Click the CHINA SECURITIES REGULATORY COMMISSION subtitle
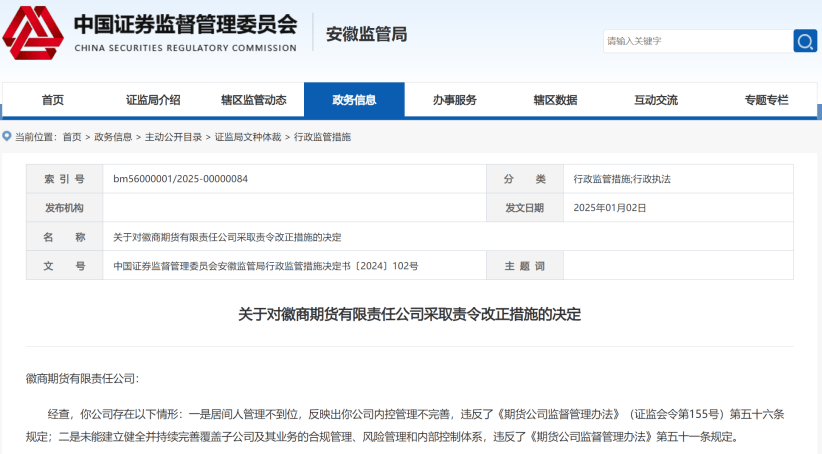The width and height of the screenshot is (822, 454). [186, 48]
